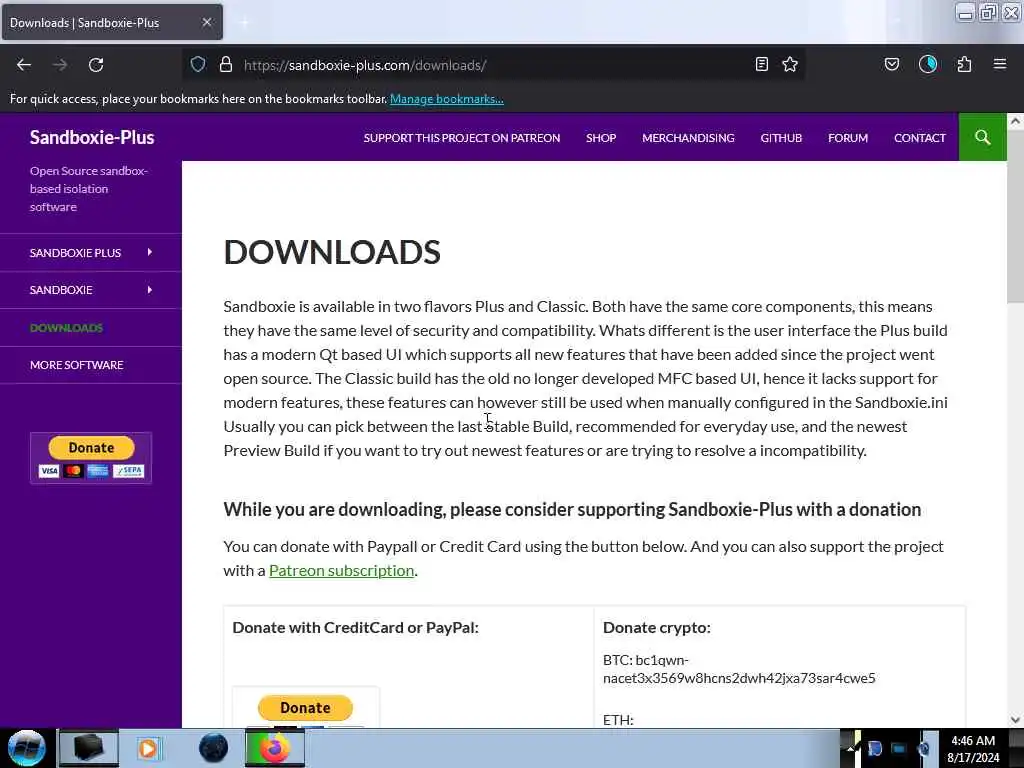Open the SHOP nav item

[601, 138]
